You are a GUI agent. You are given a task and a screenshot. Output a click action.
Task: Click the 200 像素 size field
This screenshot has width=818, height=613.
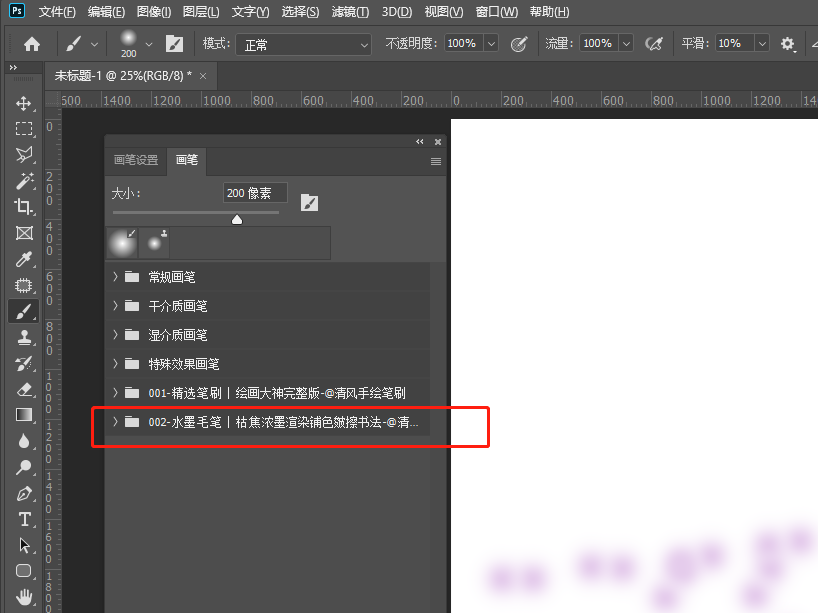tap(255, 193)
